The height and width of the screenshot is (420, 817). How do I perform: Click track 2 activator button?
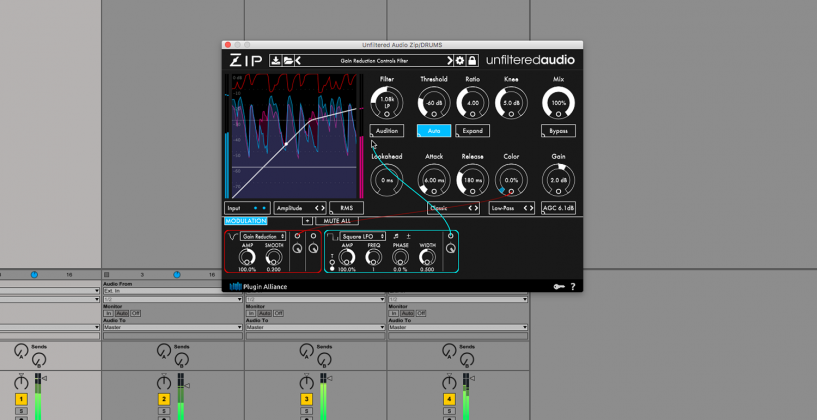point(162,398)
